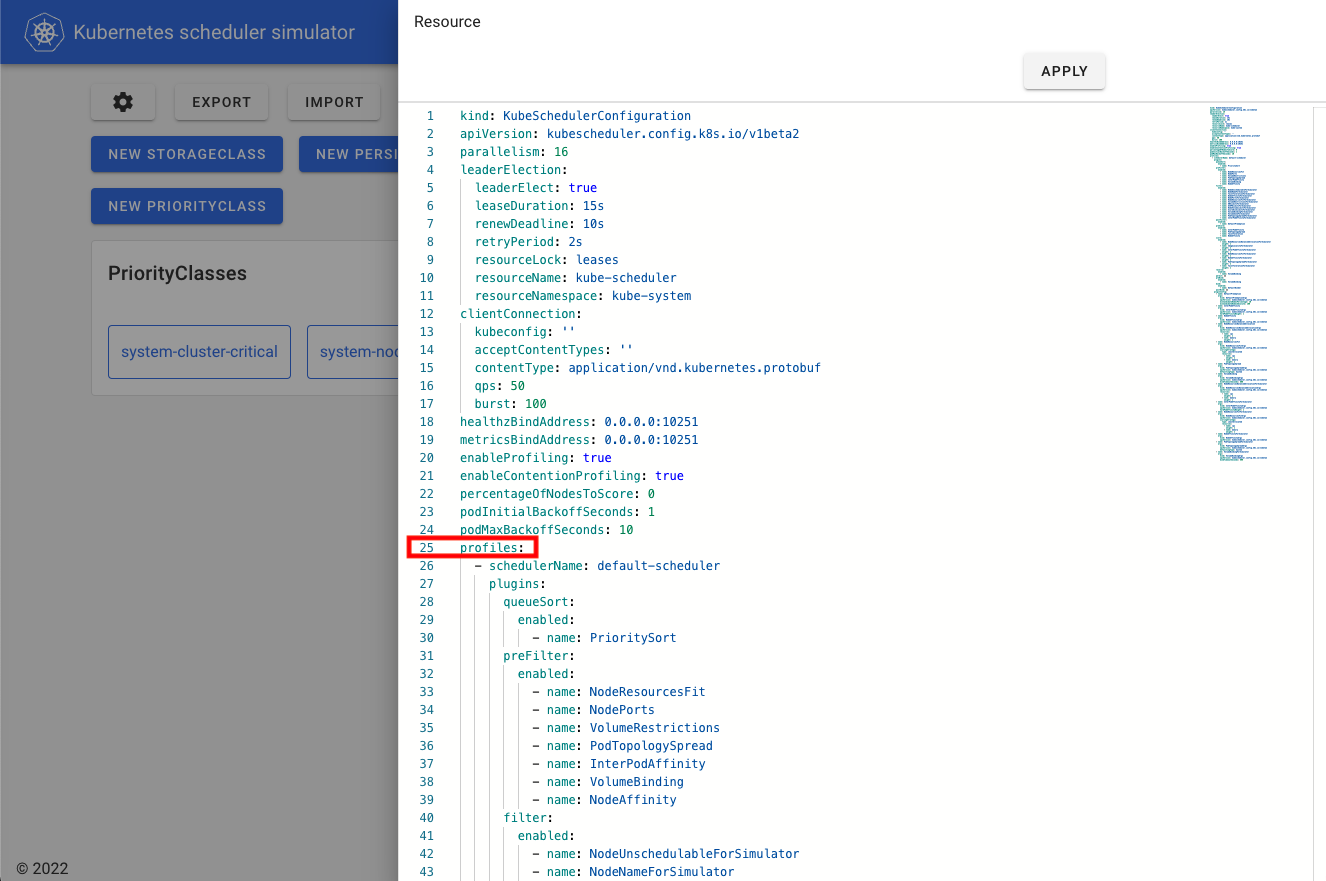This screenshot has width=1326, height=881.
Task: Select the system-cluster-critical priority class chip
Action: pos(199,352)
